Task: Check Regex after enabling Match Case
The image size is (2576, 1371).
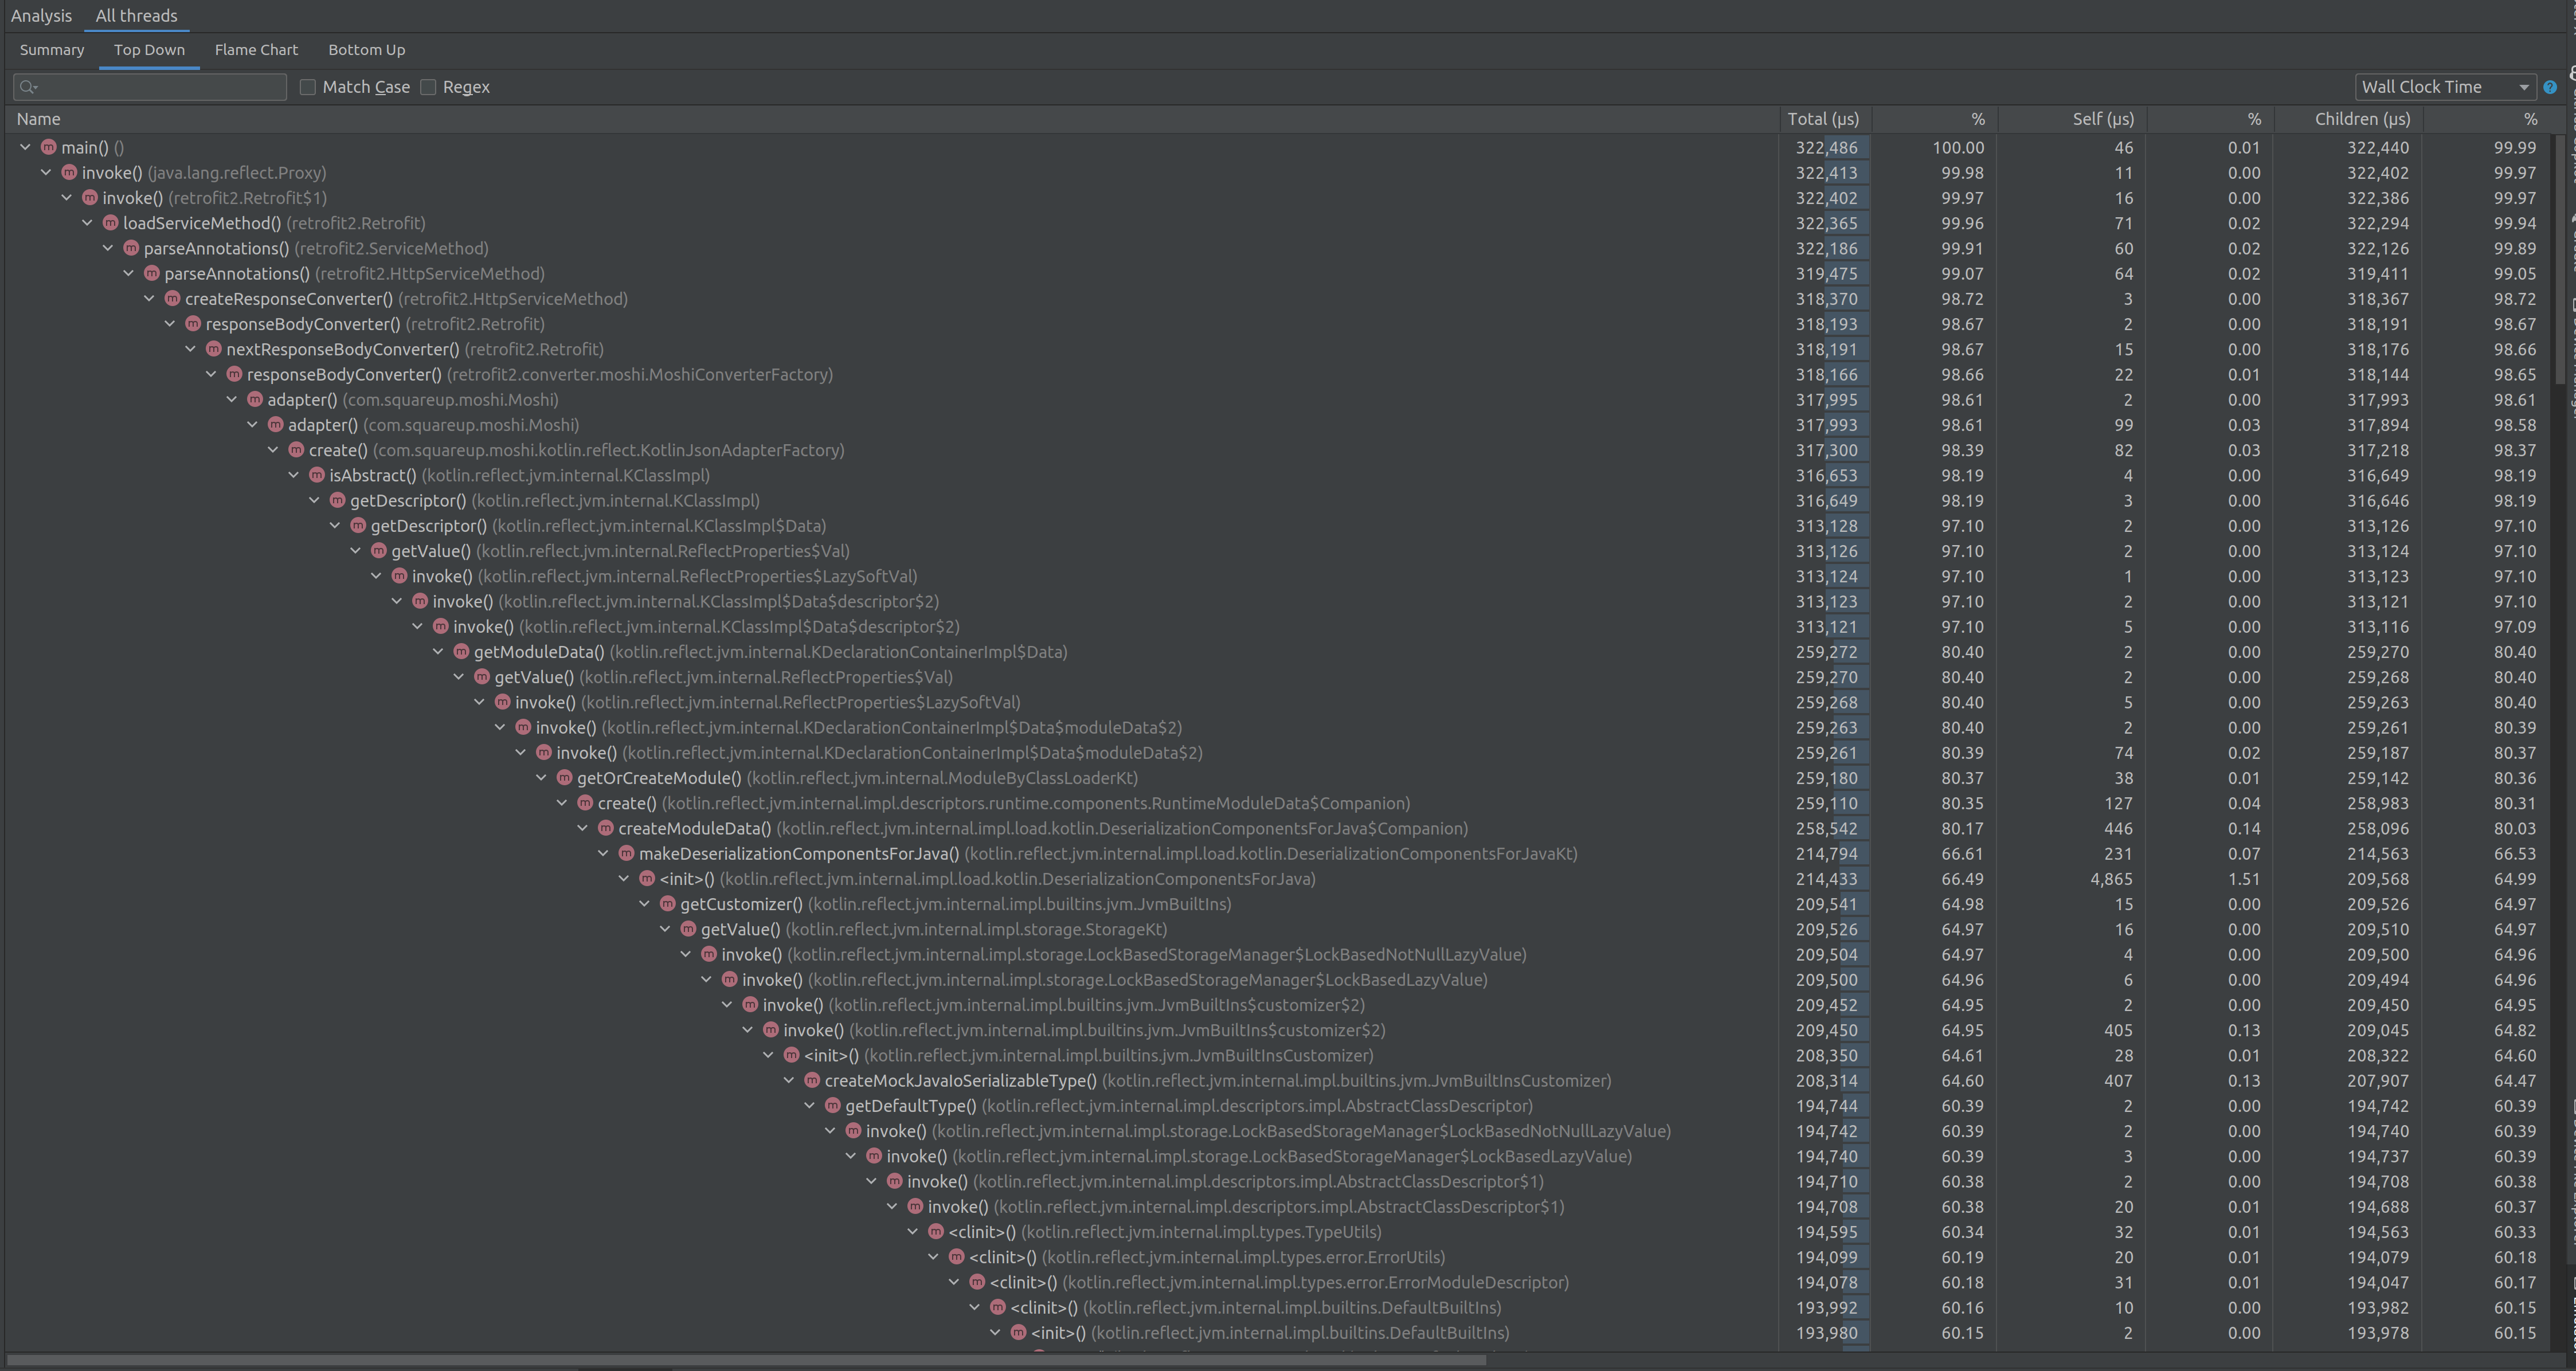Action: 428,87
